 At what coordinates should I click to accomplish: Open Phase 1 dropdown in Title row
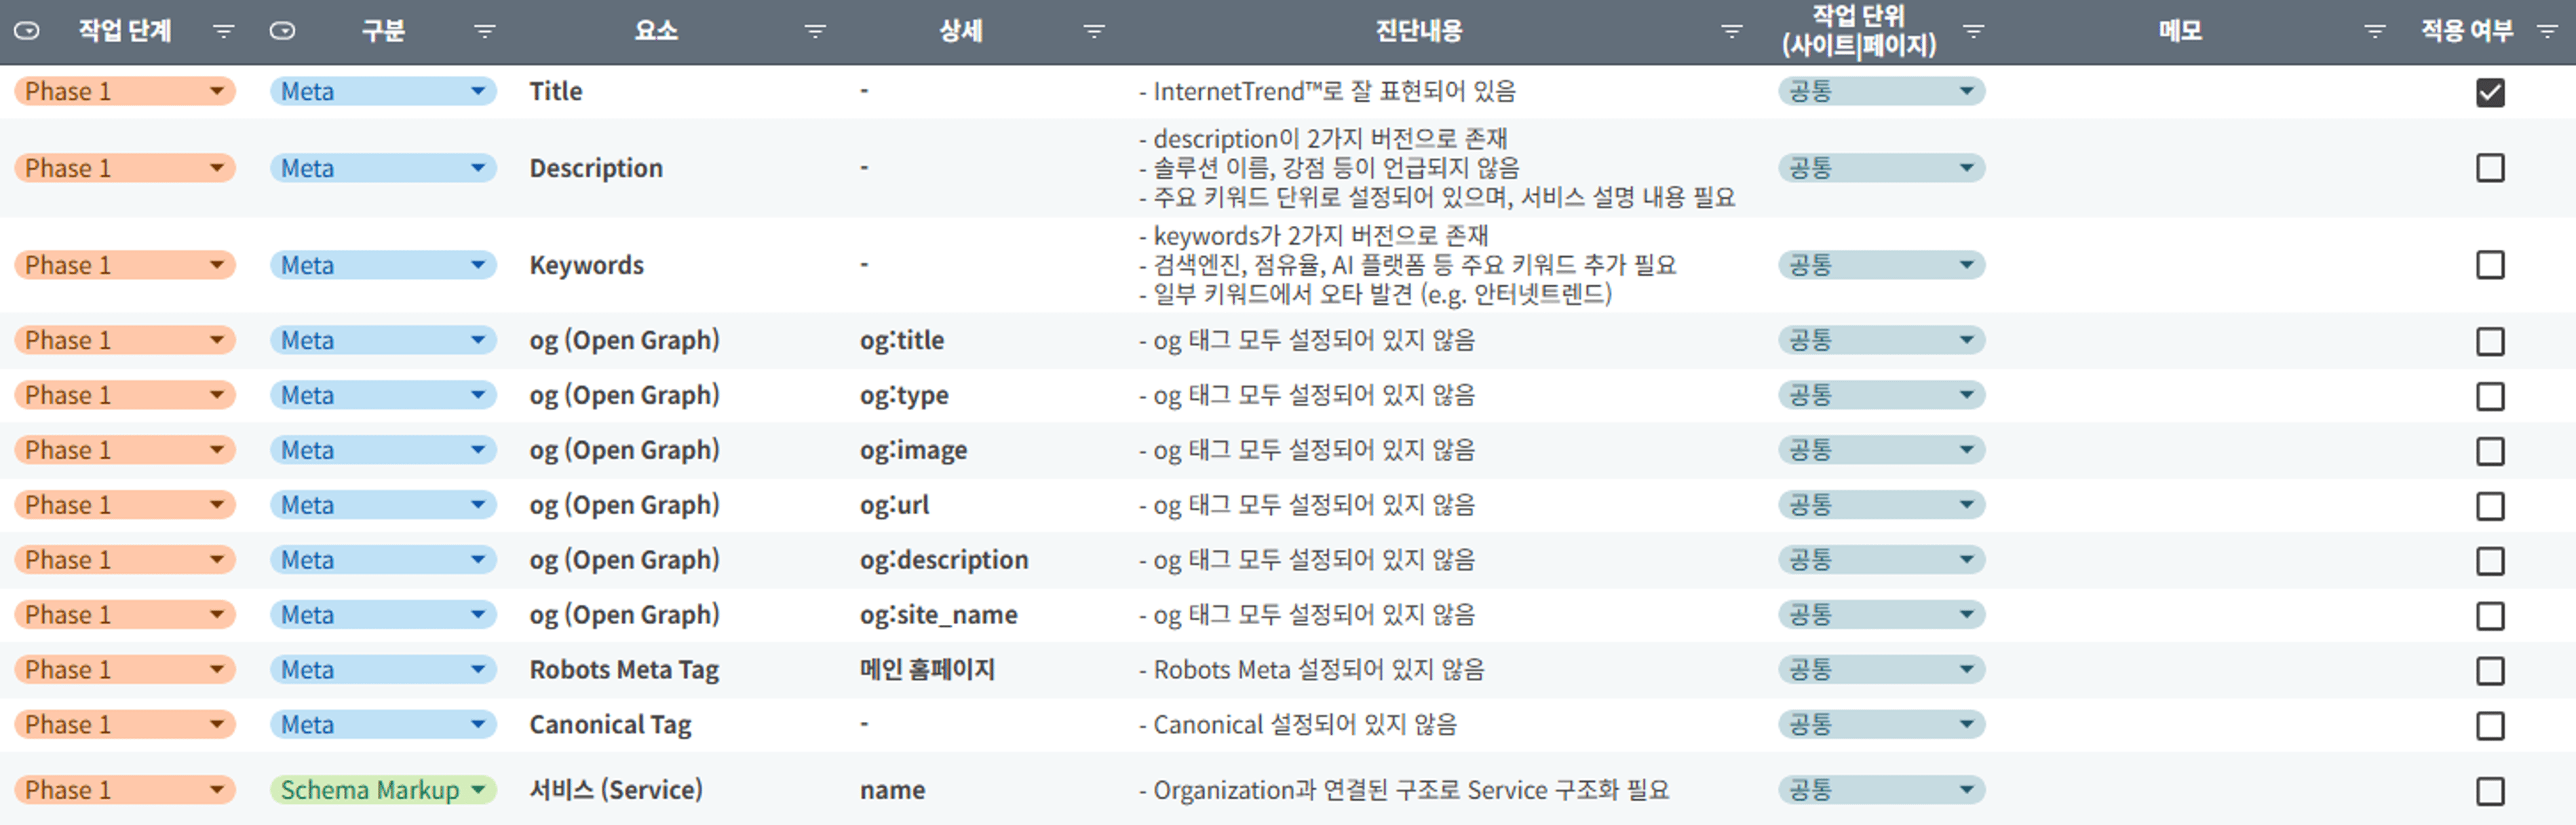pyautogui.click(x=216, y=91)
